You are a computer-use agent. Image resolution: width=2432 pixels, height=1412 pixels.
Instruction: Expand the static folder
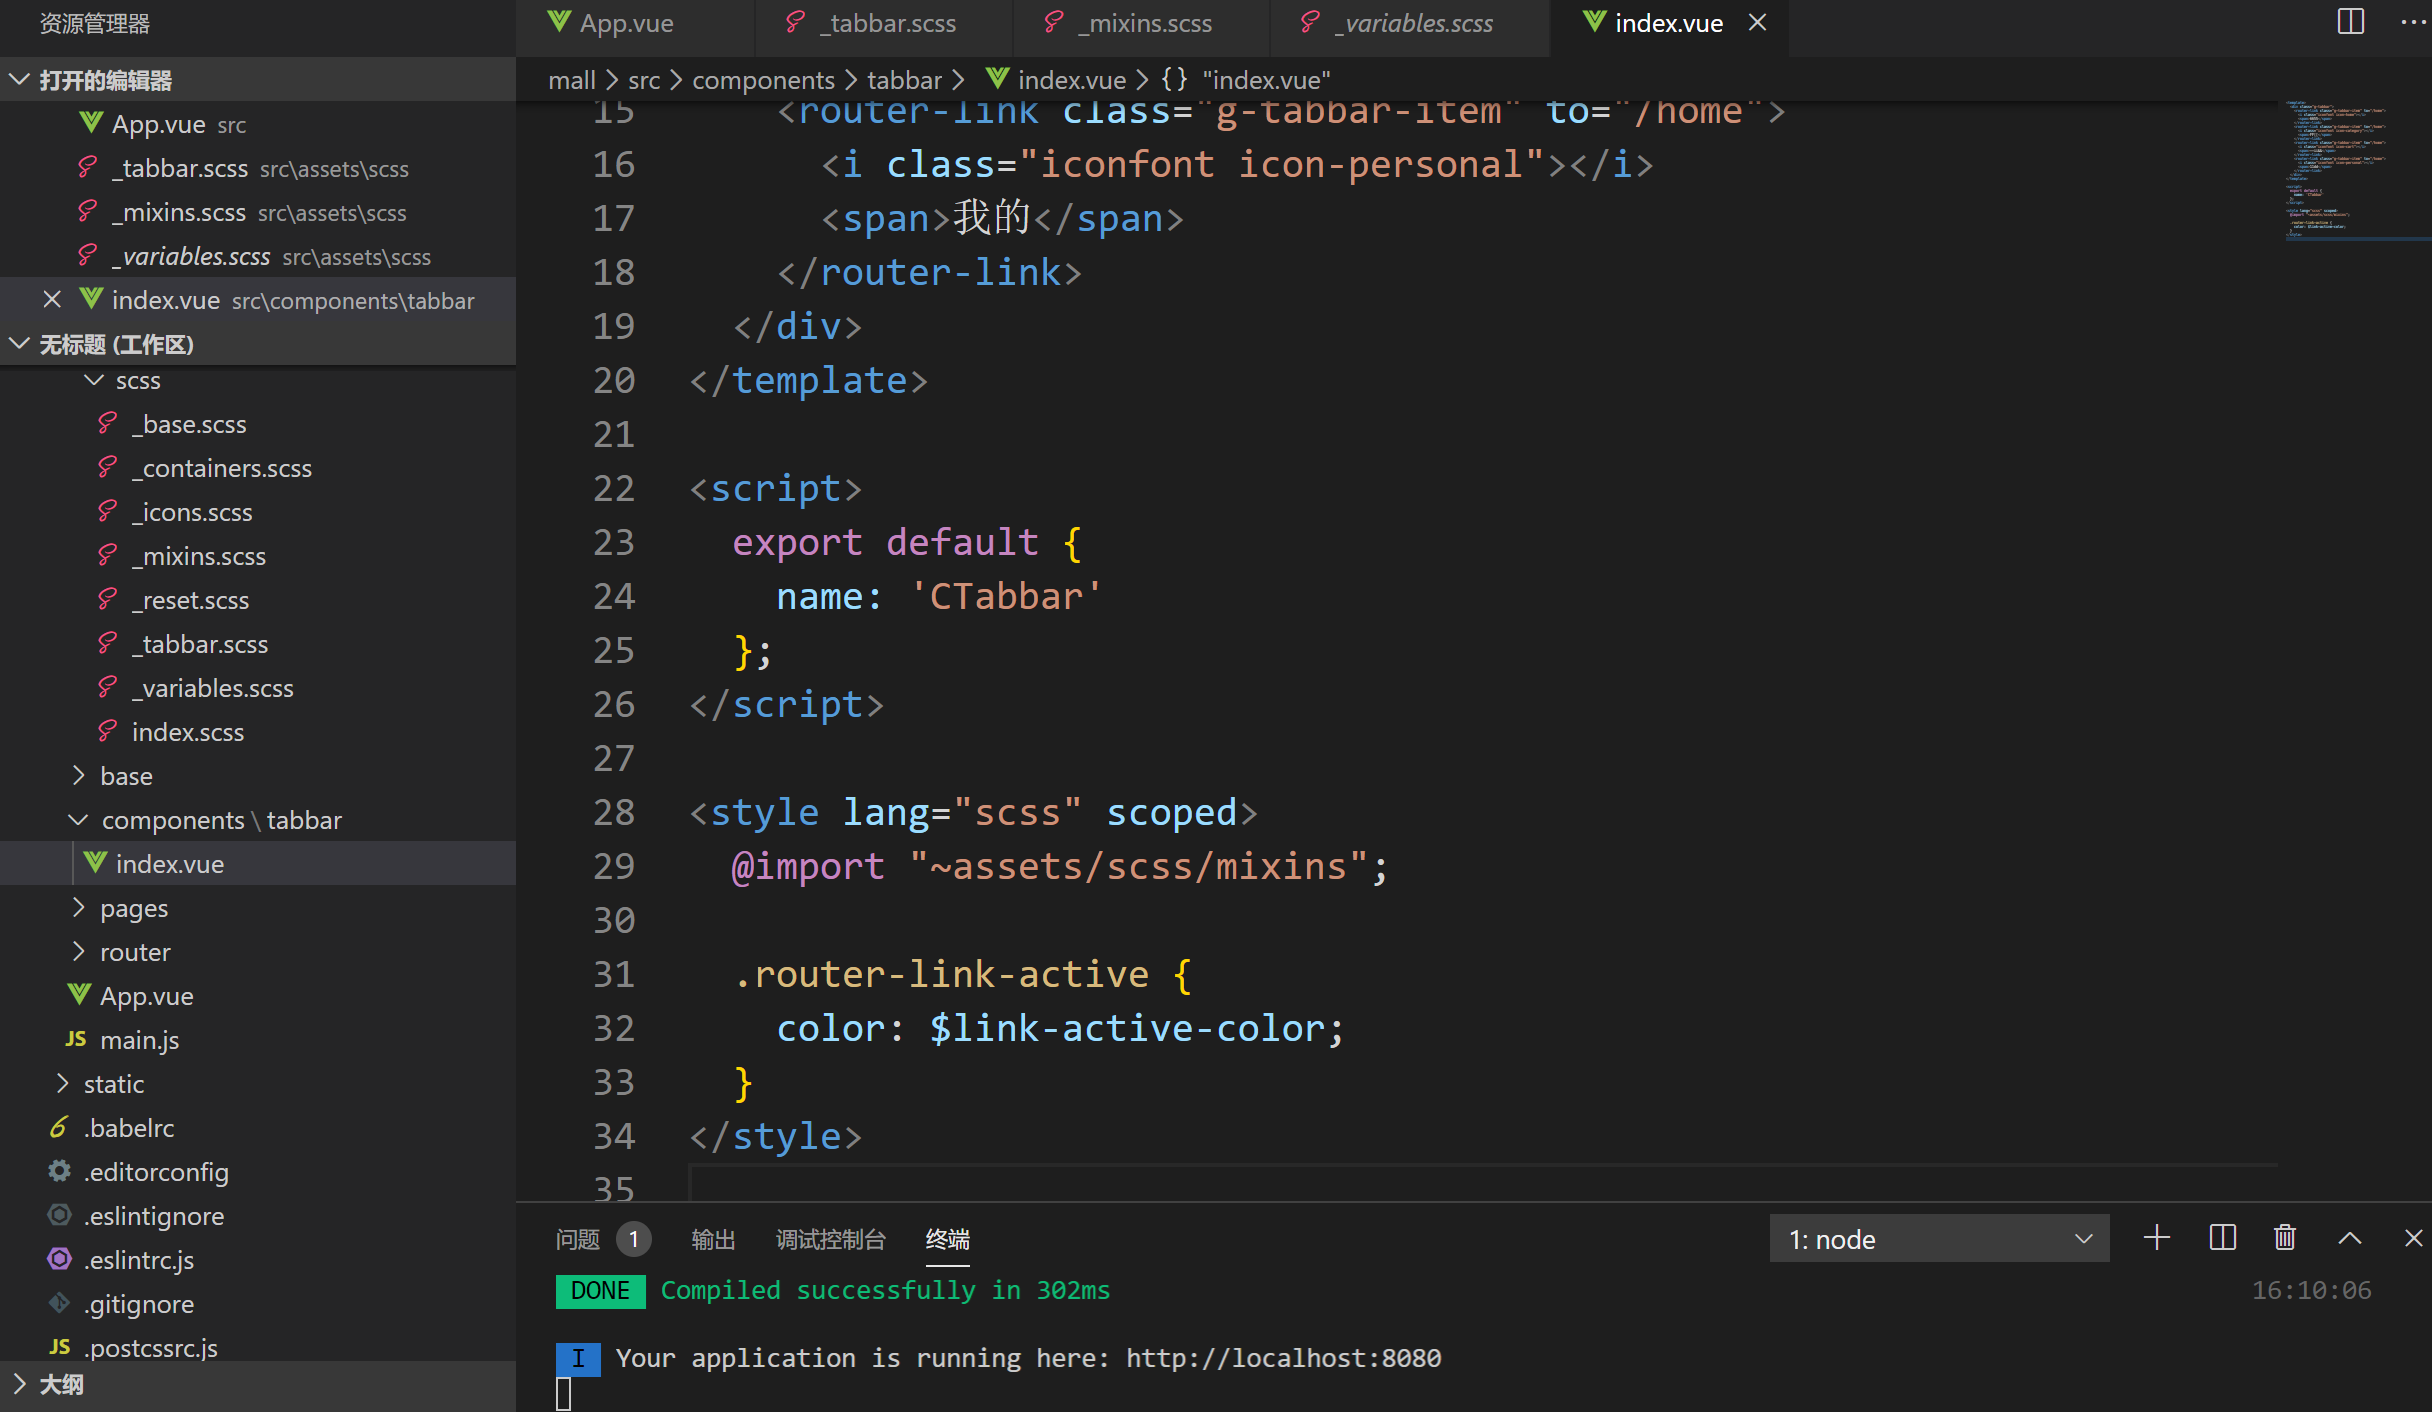coord(258,1084)
